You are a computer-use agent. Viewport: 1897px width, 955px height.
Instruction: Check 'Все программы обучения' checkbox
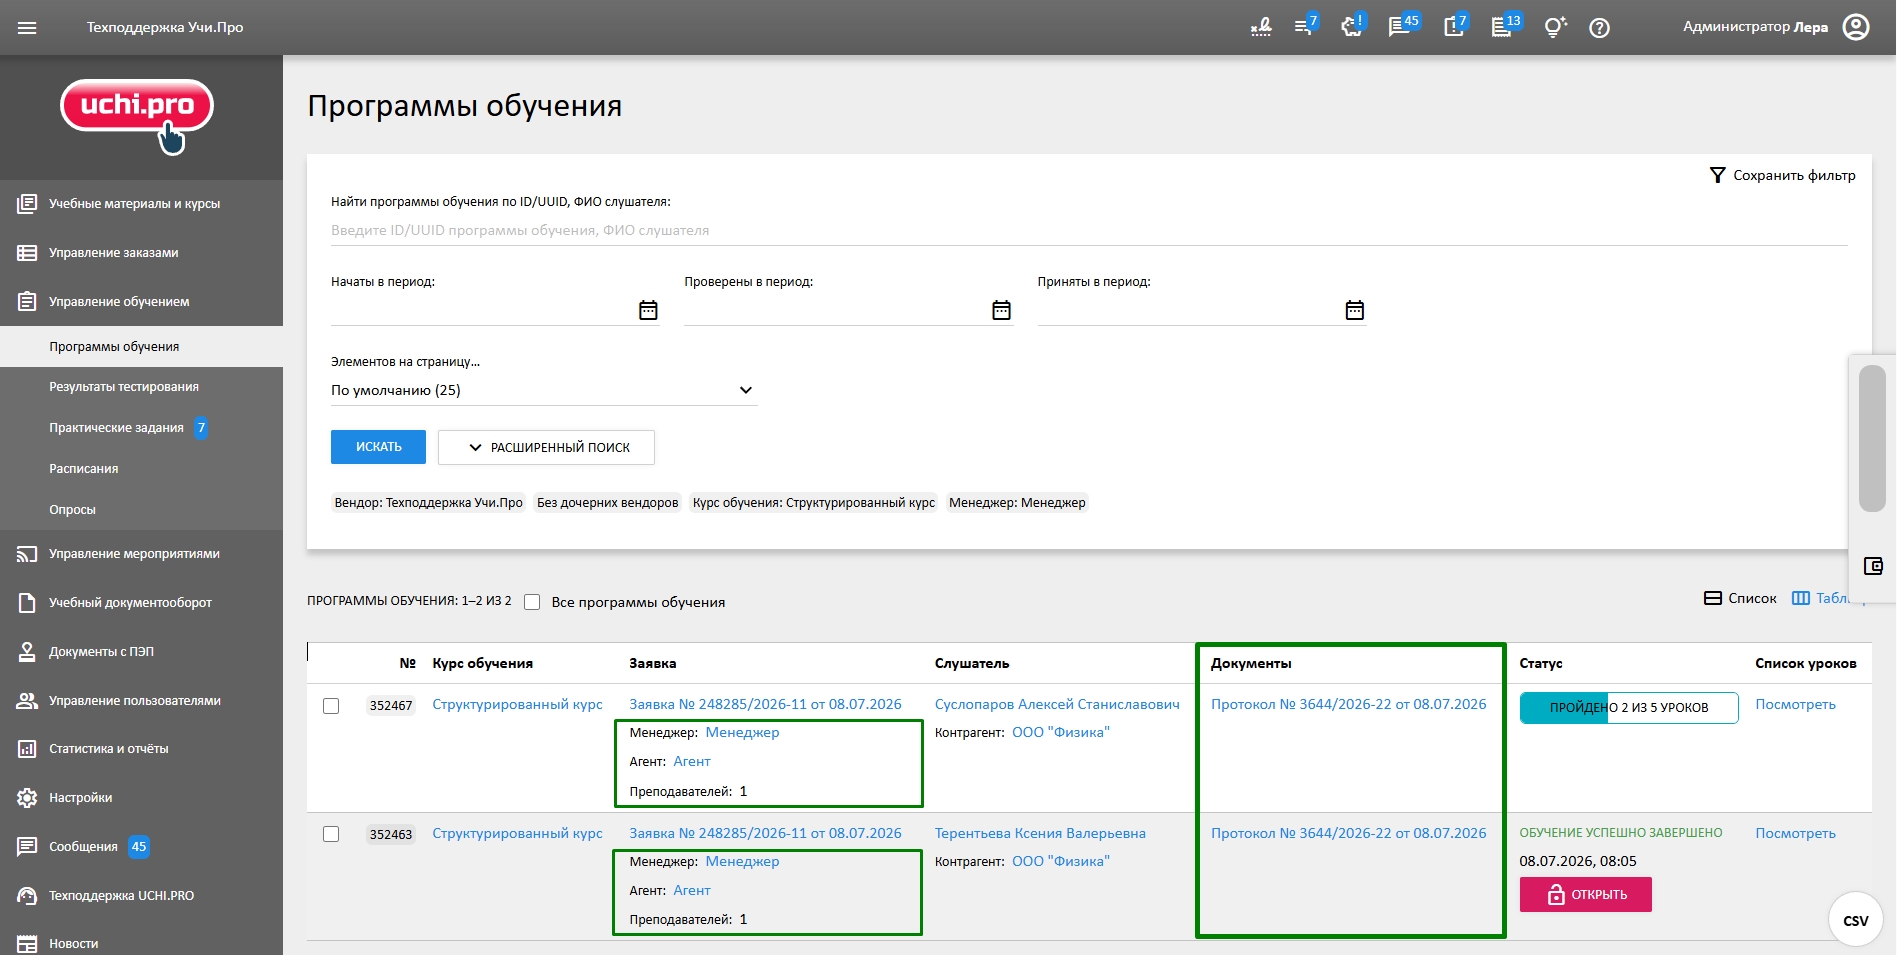coord(532,602)
